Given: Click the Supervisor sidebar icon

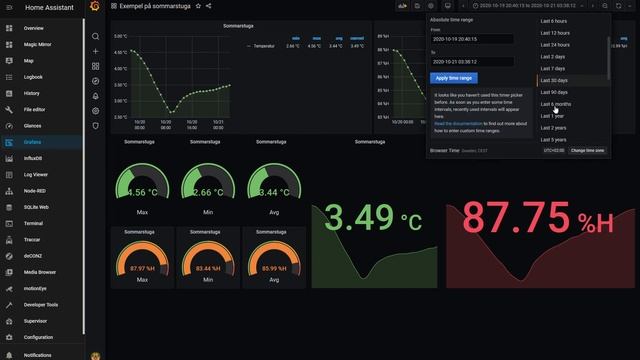Looking at the screenshot, I should [9, 321].
